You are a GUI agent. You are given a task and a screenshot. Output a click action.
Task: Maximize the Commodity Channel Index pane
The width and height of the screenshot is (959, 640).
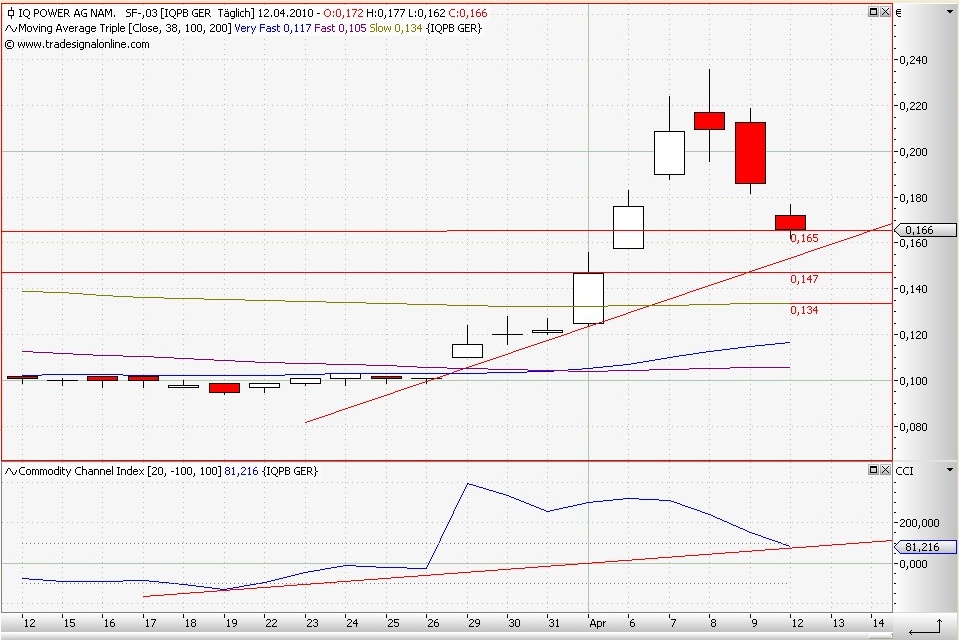coord(873,469)
